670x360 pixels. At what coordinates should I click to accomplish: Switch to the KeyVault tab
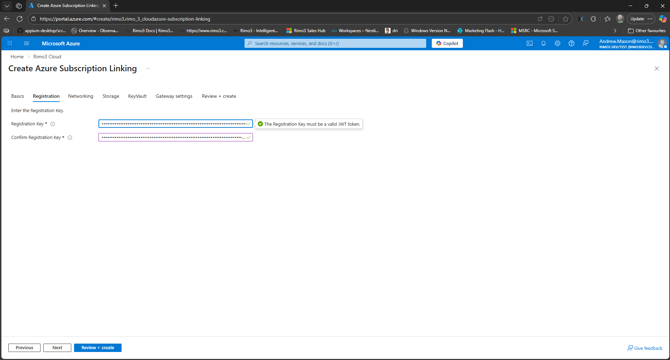pyautogui.click(x=137, y=96)
